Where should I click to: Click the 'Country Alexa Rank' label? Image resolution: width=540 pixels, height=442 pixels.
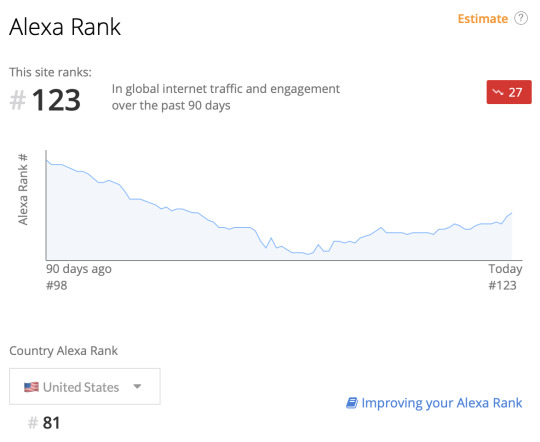tap(63, 351)
